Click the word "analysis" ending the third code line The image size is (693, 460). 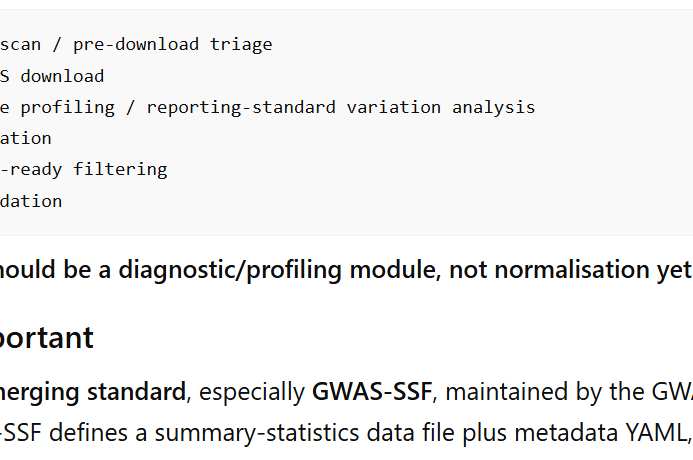point(493,107)
